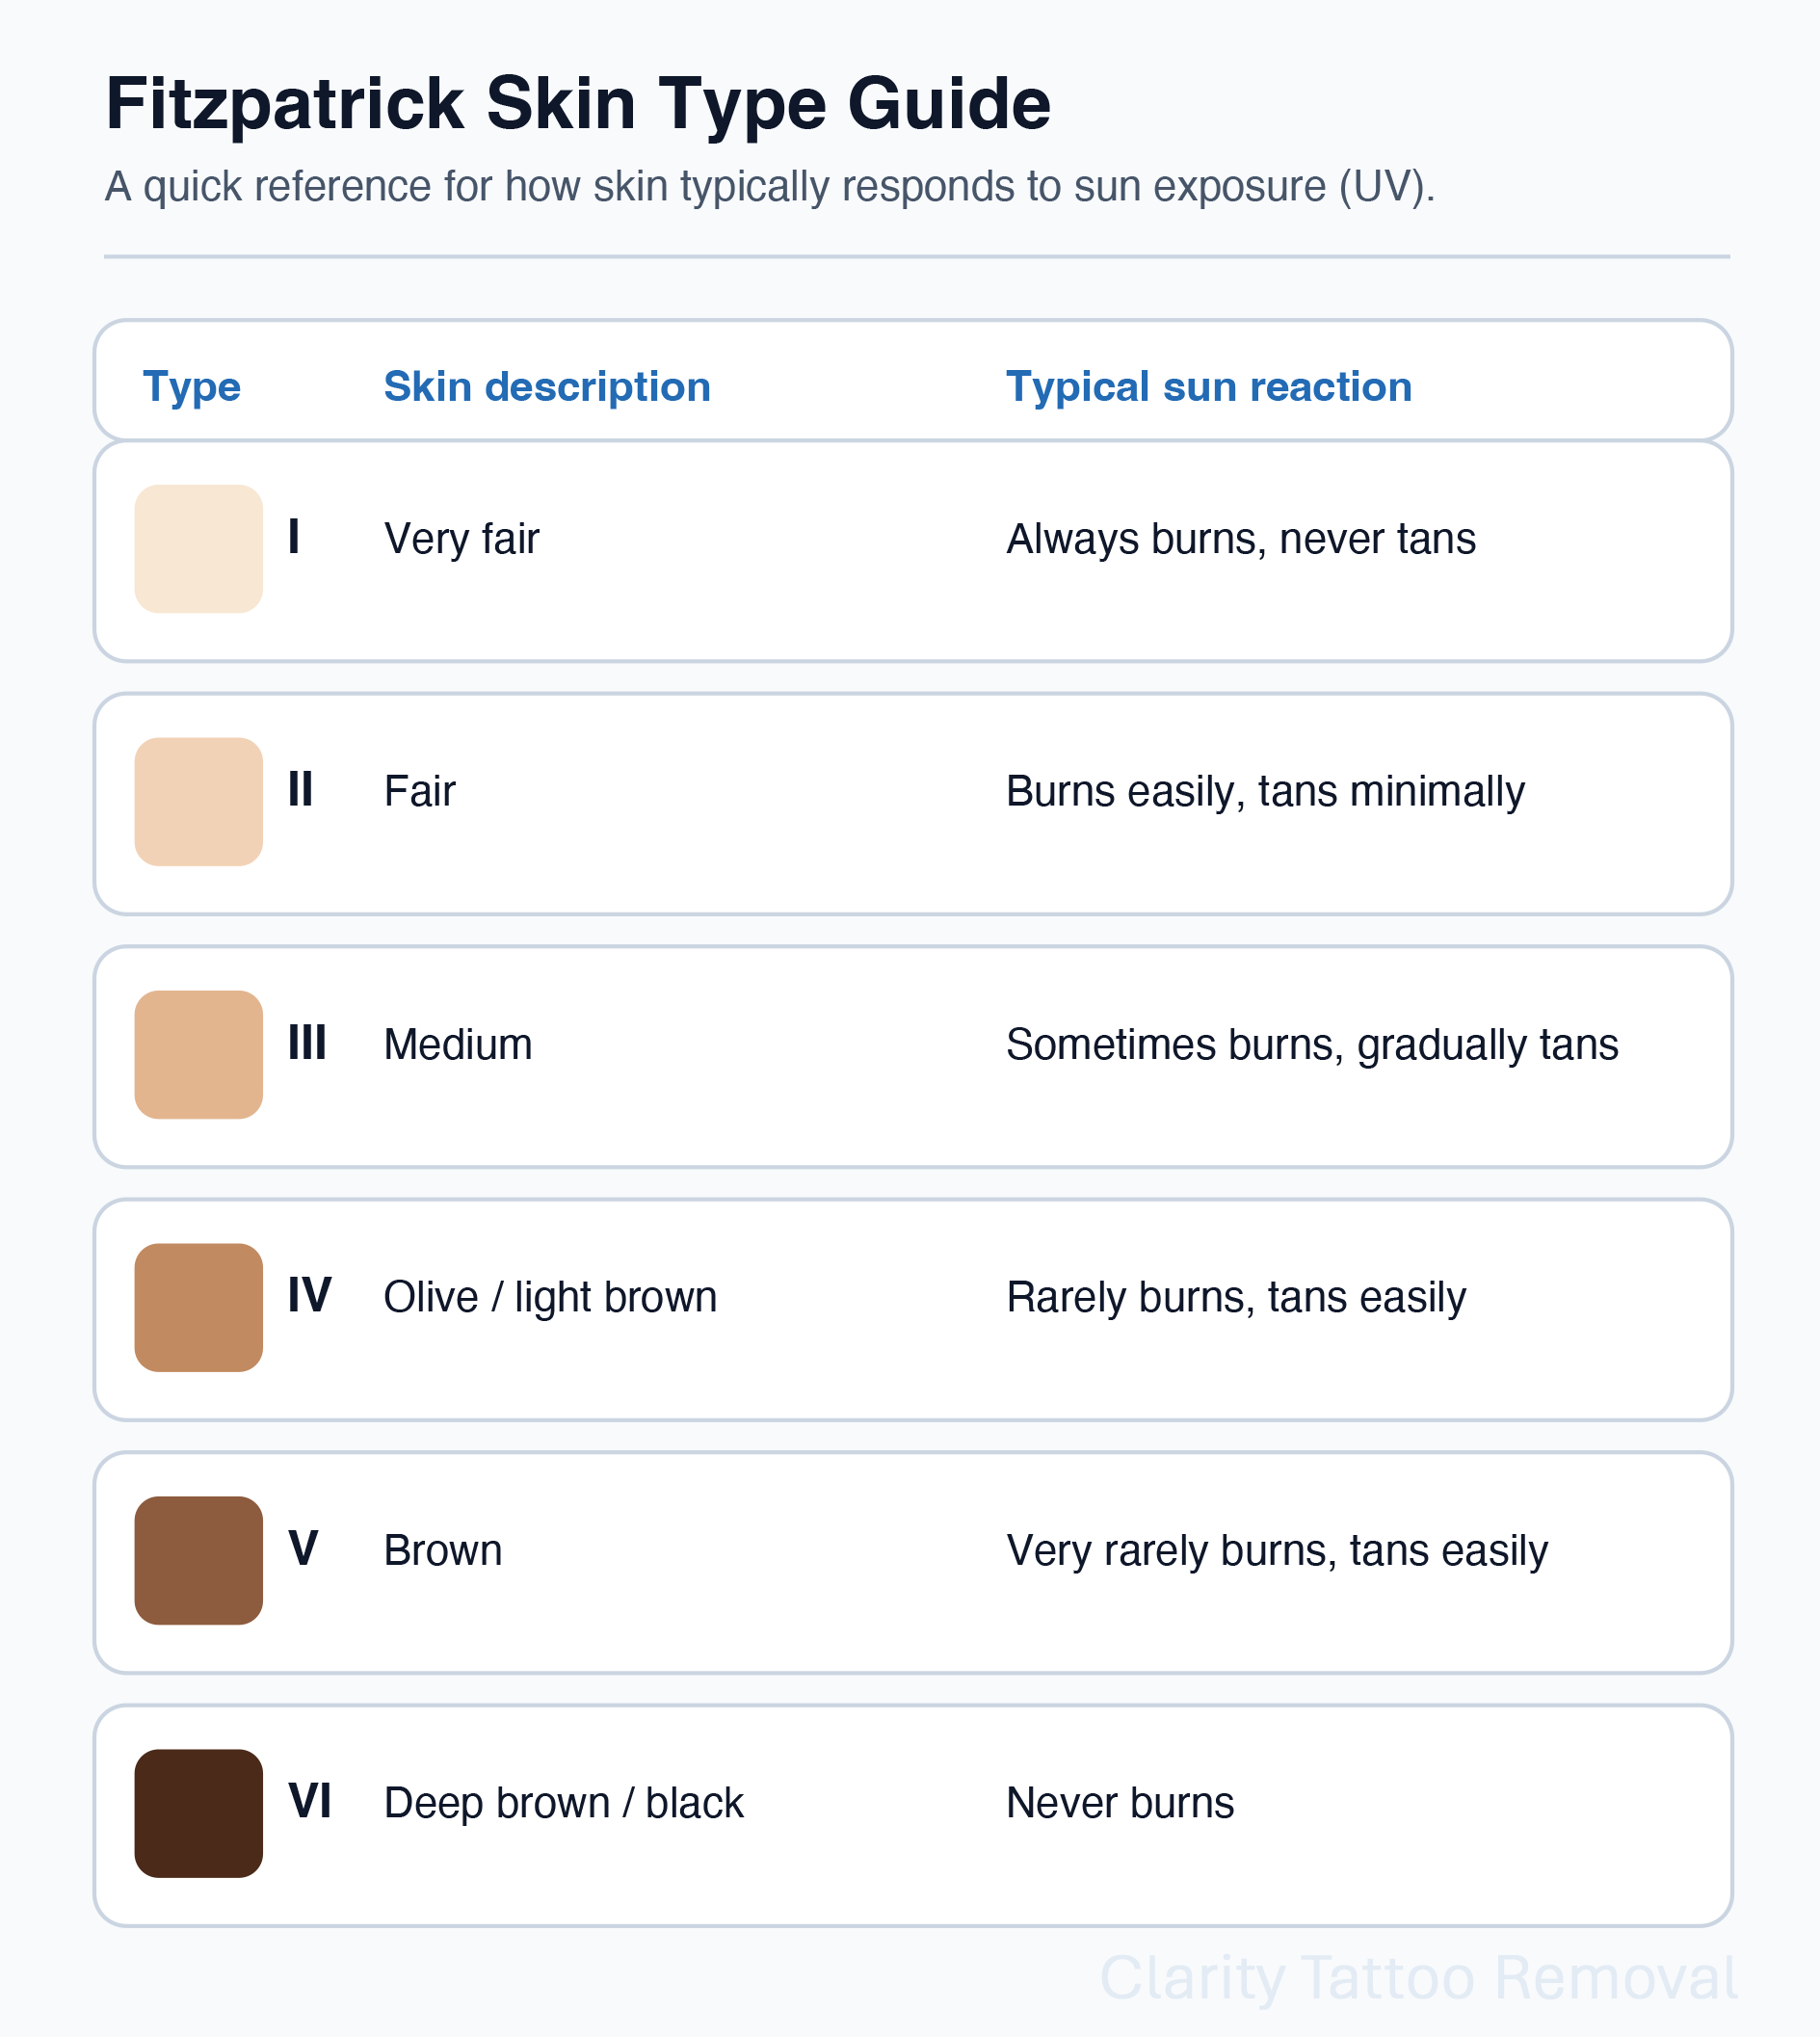Click the Clarity Tattoo Removal watermark
This screenshot has width=1820, height=2037.
point(1418,1978)
